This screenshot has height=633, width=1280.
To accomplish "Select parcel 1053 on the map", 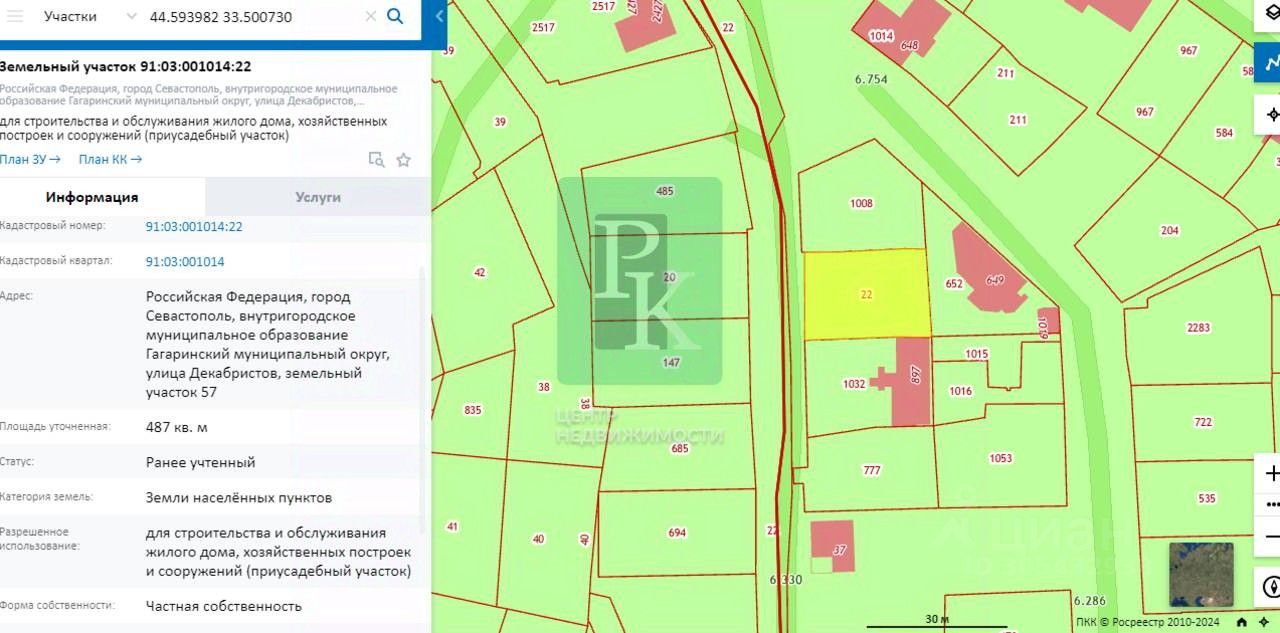I will (1000, 458).
